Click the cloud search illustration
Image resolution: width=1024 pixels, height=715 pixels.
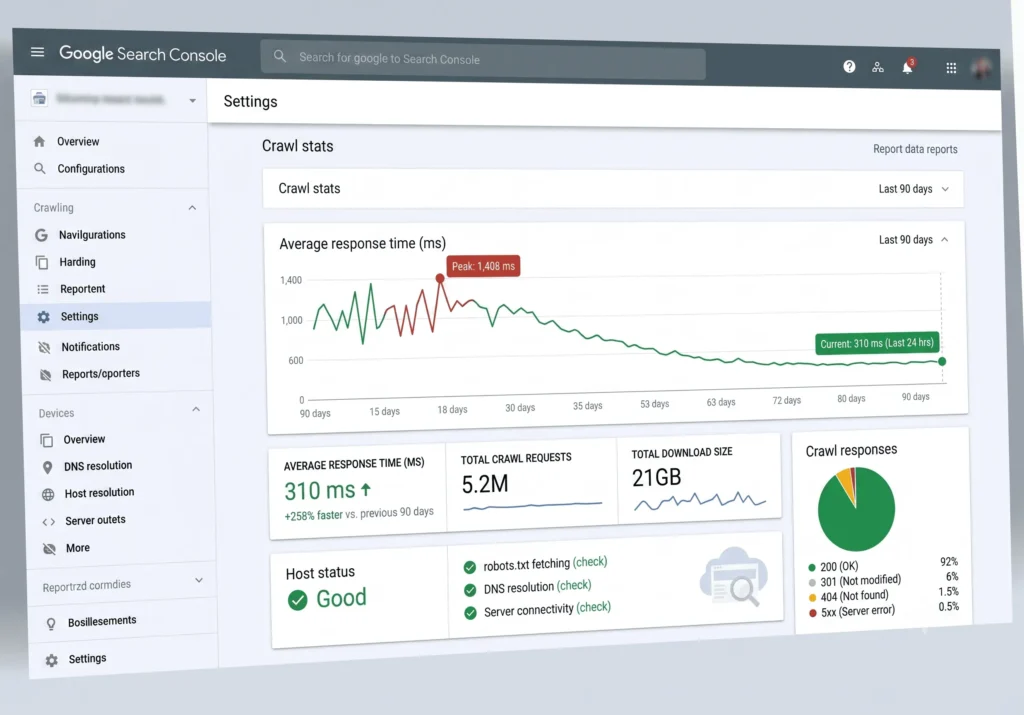click(733, 576)
